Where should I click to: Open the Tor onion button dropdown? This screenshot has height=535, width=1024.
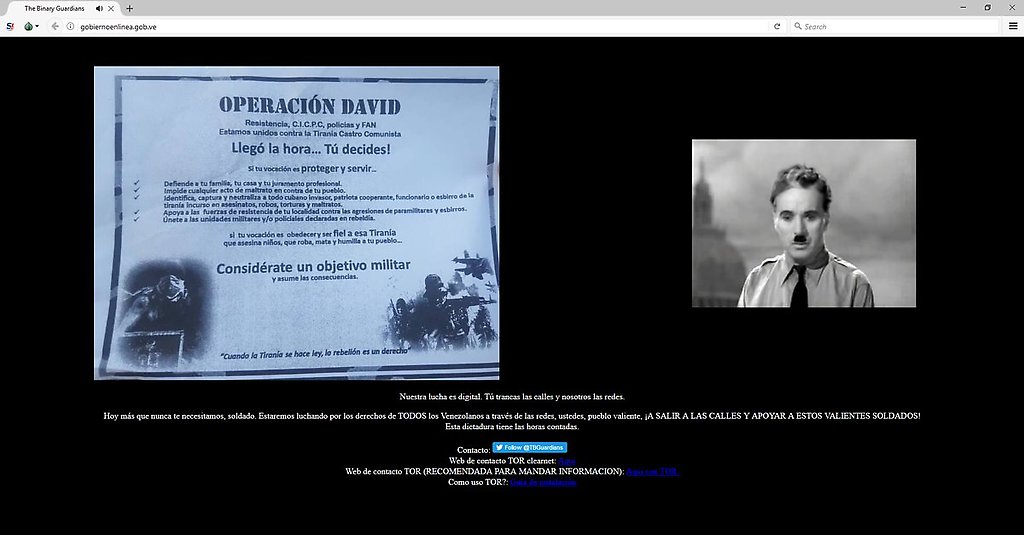[31, 26]
